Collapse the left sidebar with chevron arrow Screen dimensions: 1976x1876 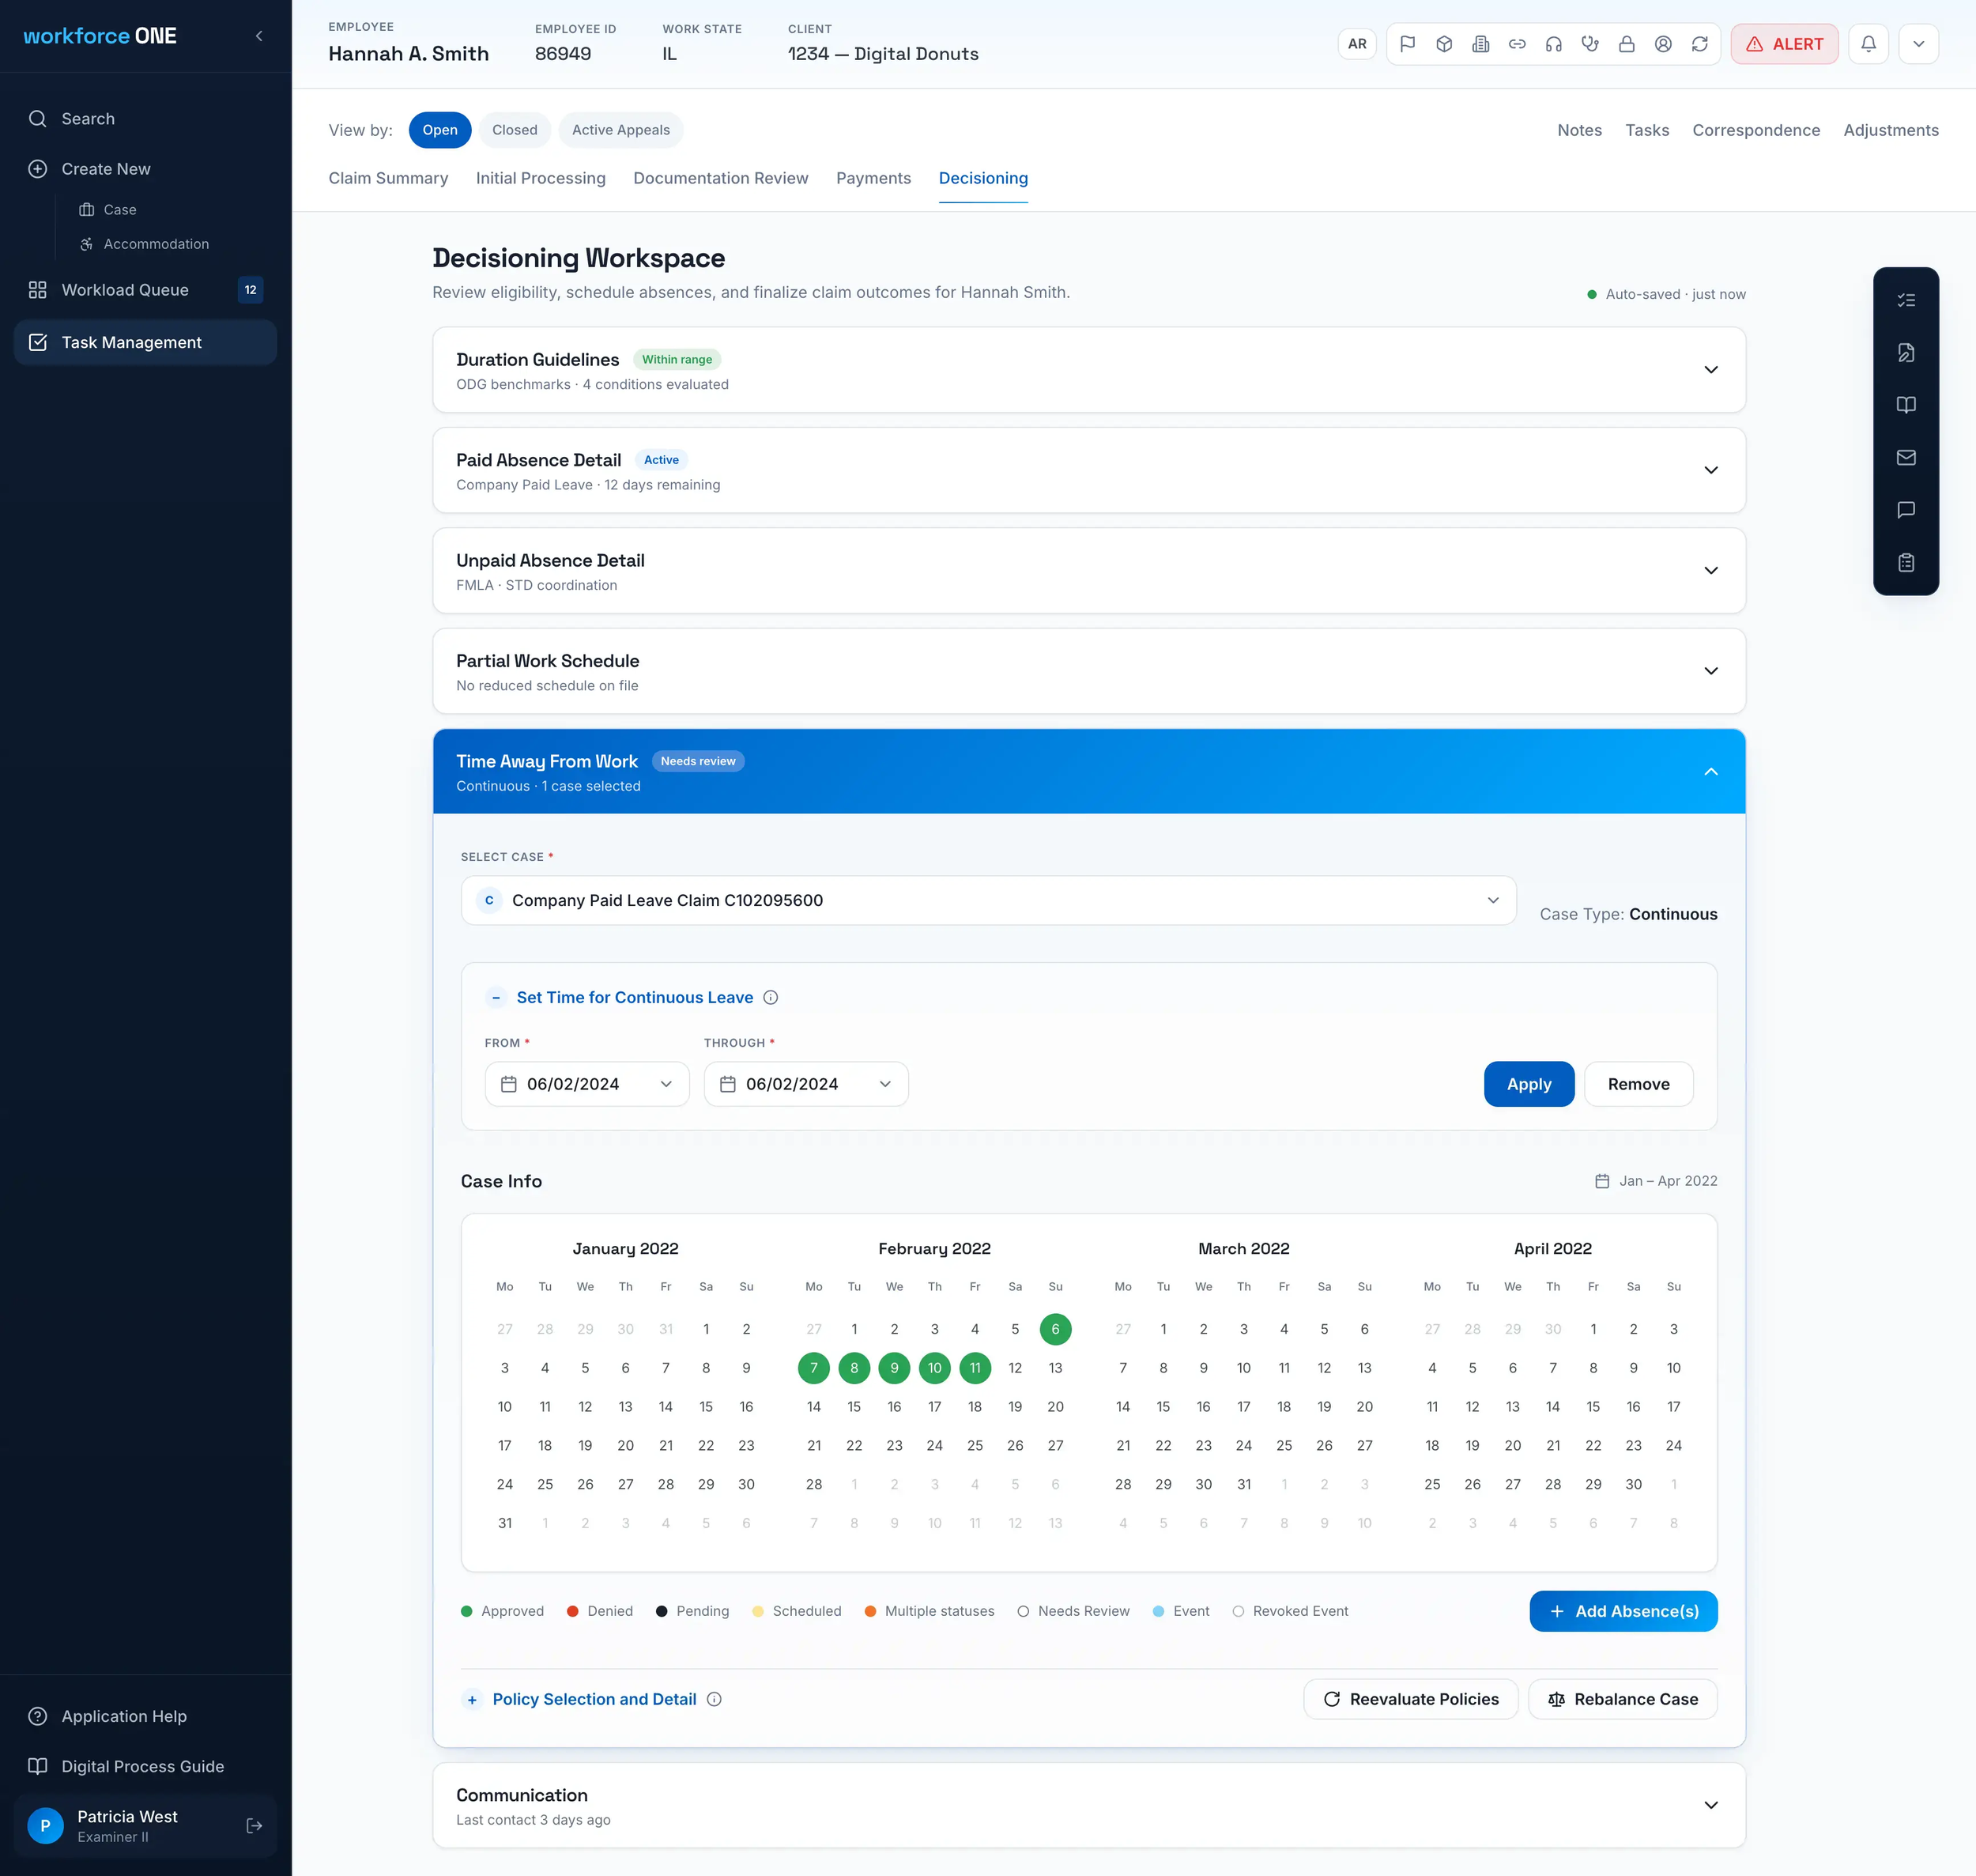pyautogui.click(x=259, y=36)
